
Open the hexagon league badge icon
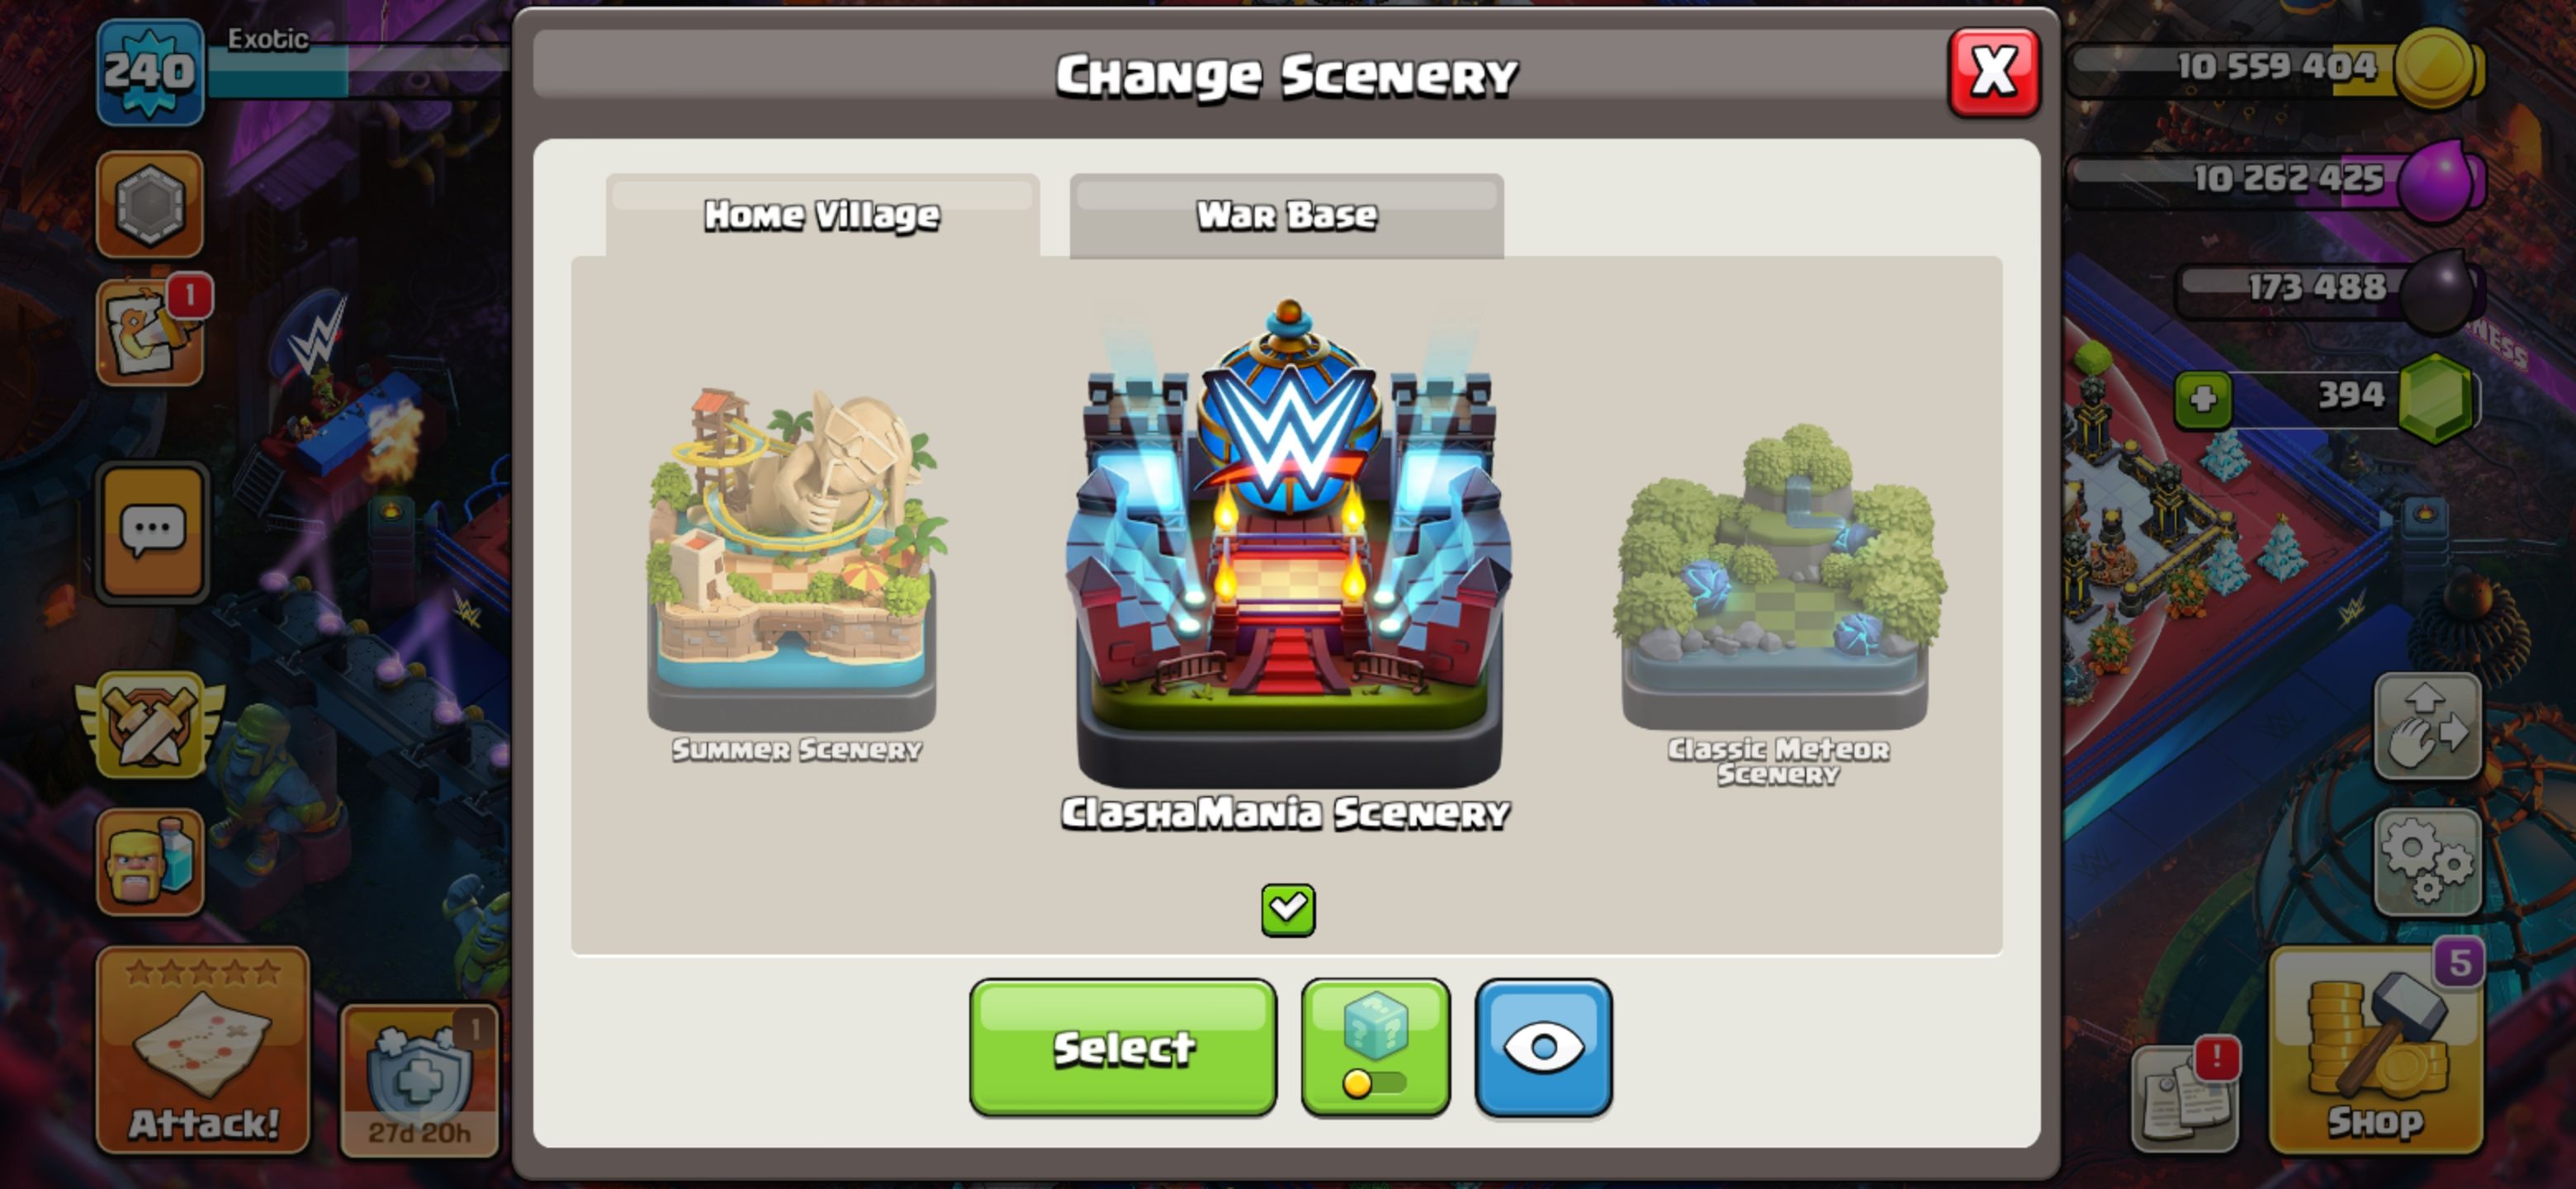[150, 204]
